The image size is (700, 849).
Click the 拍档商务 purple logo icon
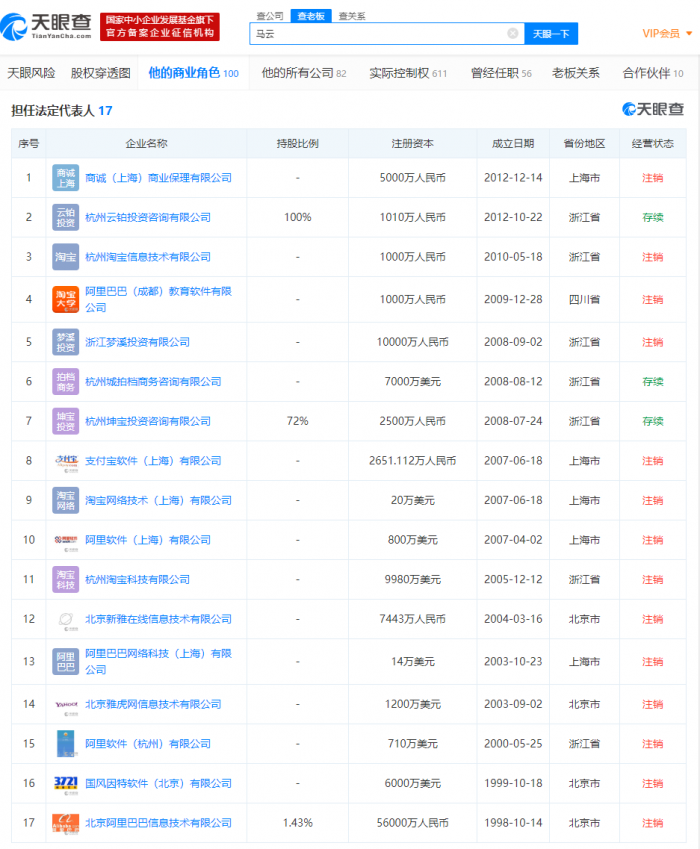coord(65,381)
